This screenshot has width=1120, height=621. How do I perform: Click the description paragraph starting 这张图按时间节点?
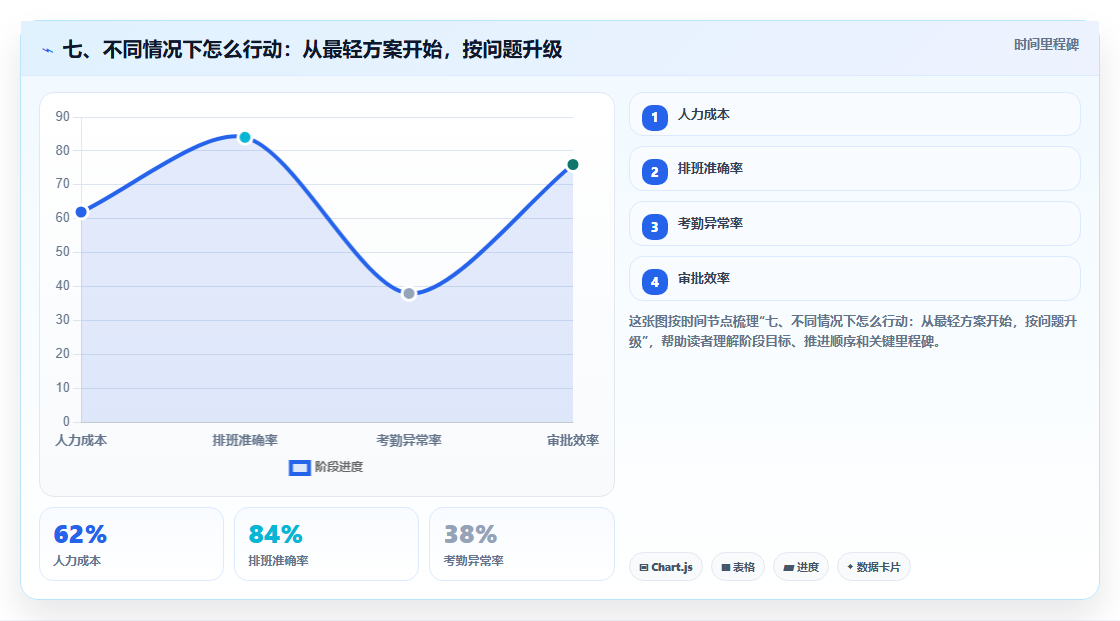852,331
